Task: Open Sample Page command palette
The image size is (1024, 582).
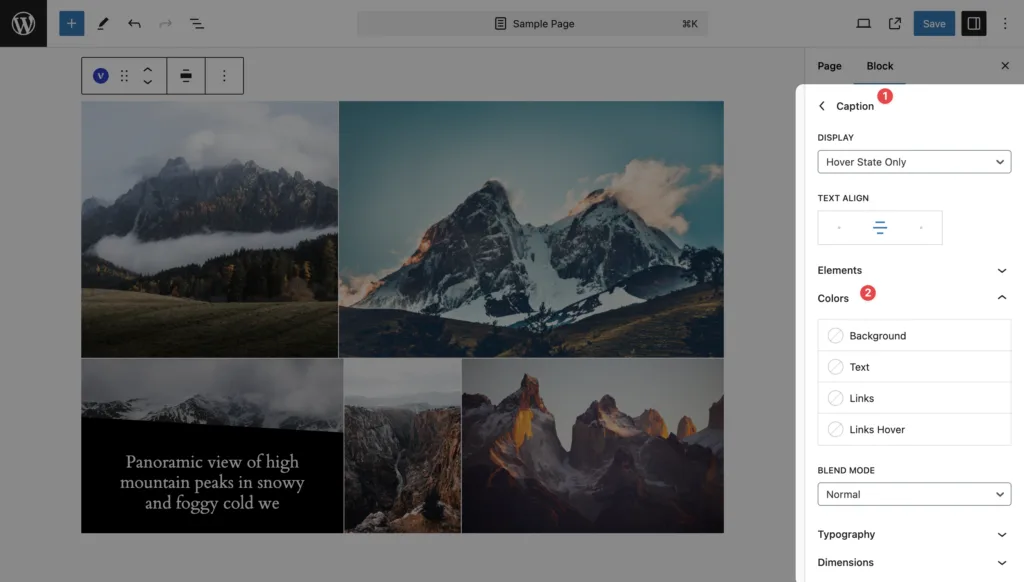Action: (532, 24)
